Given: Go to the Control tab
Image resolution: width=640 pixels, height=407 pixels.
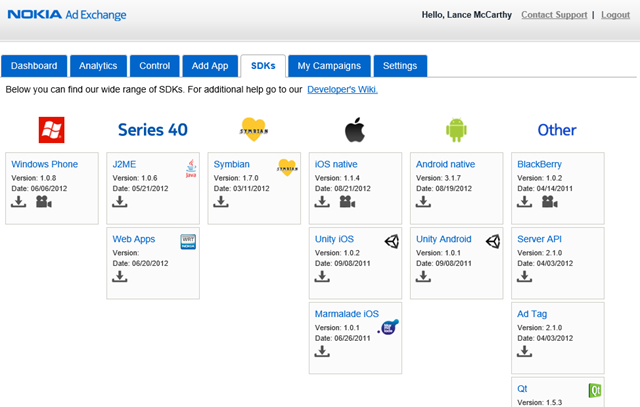Looking at the screenshot, I should [x=154, y=66].
